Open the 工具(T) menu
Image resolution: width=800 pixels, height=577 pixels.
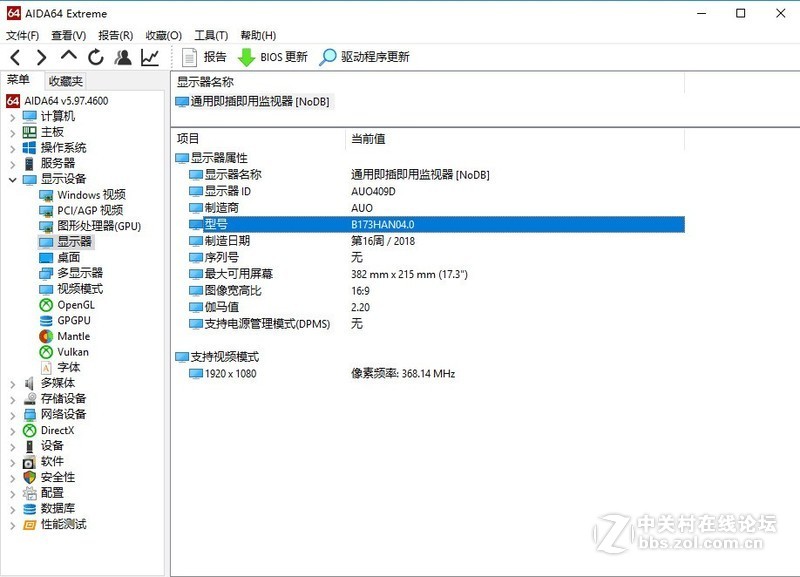tap(211, 35)
